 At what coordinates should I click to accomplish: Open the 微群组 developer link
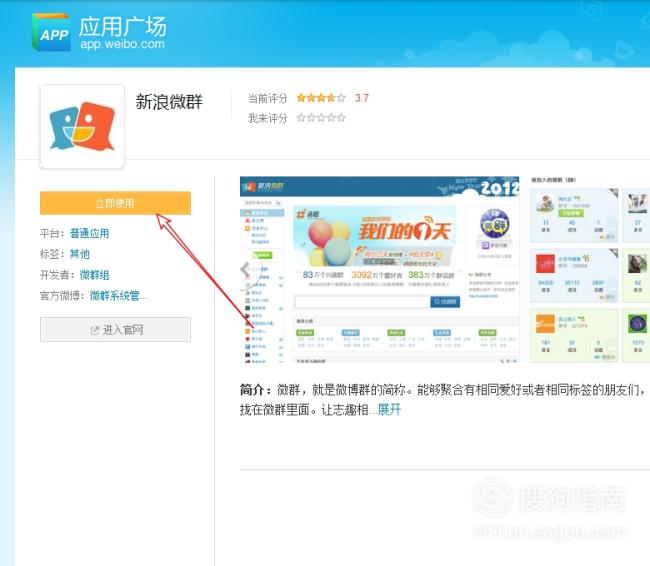coord(95,275)
